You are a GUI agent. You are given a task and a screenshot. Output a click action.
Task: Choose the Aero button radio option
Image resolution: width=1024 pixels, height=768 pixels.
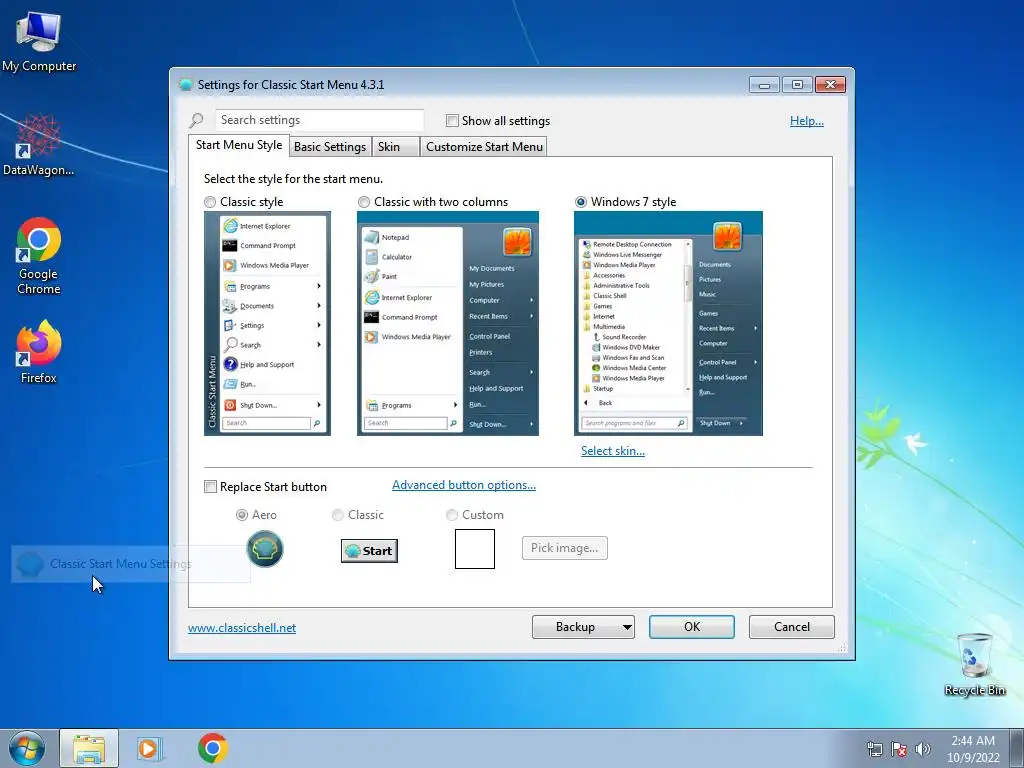(242, 515)
